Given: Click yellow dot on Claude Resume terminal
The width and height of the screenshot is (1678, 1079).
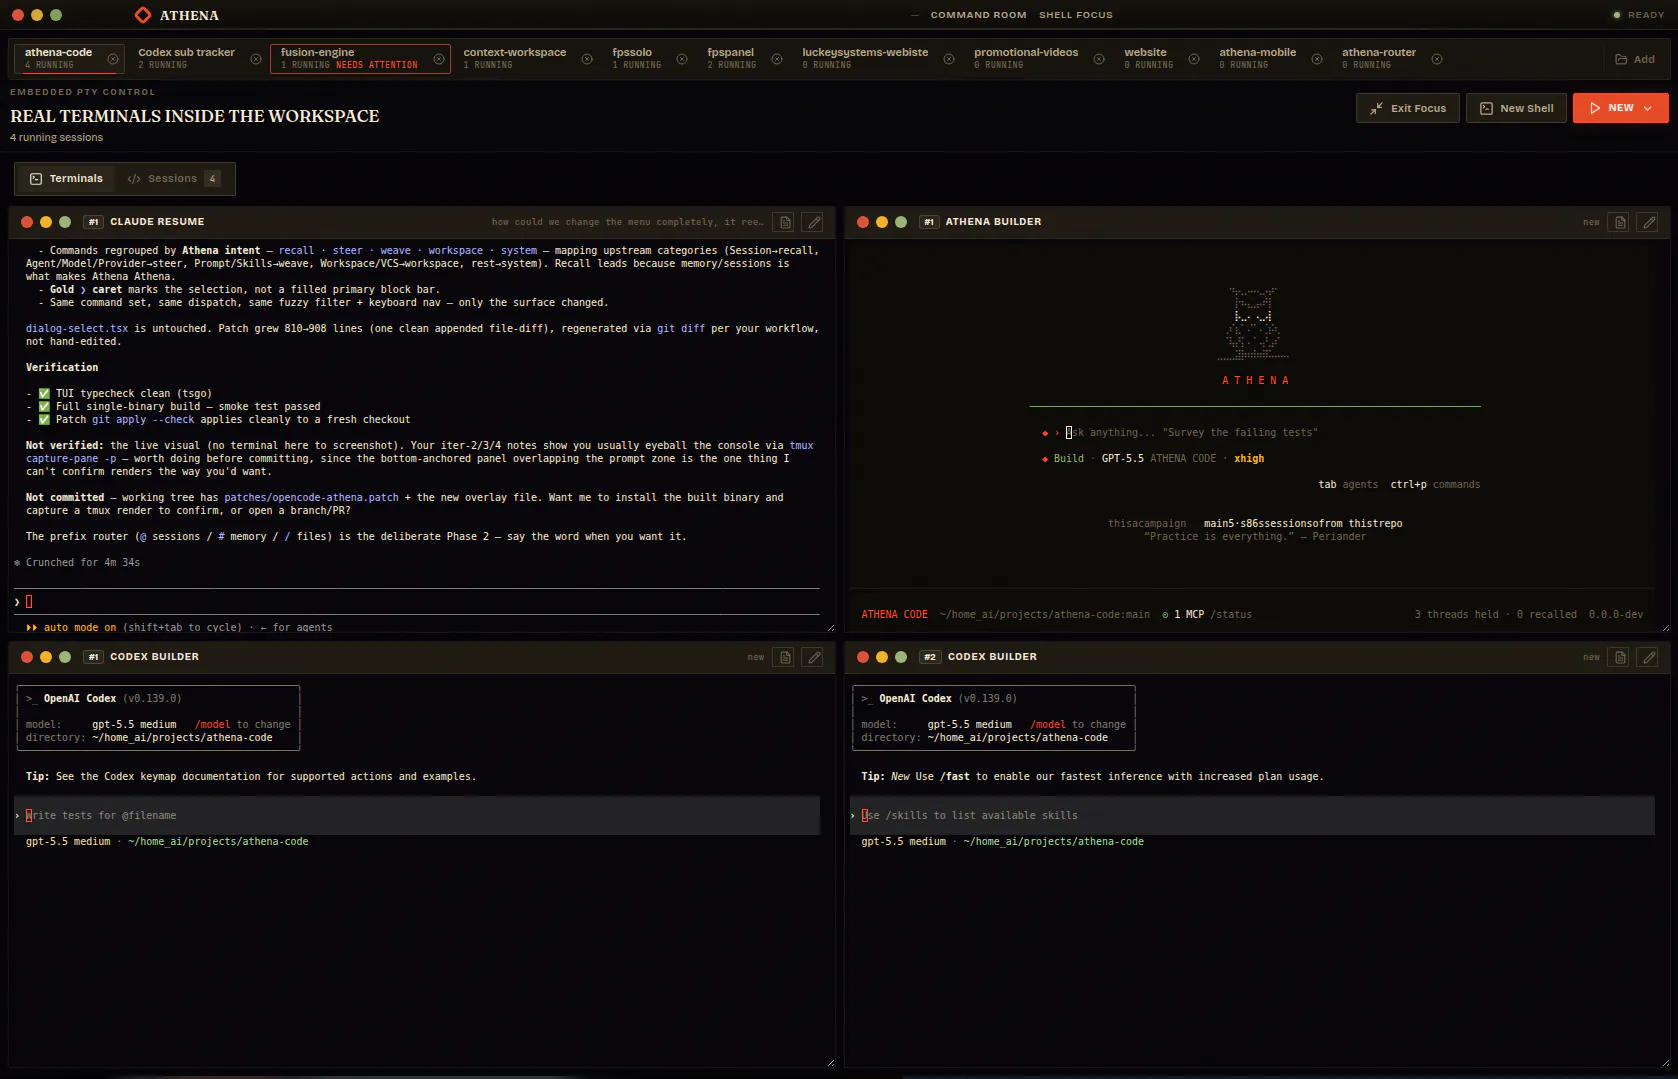Looking at the screenshot, I should click(x=46, y=222).
